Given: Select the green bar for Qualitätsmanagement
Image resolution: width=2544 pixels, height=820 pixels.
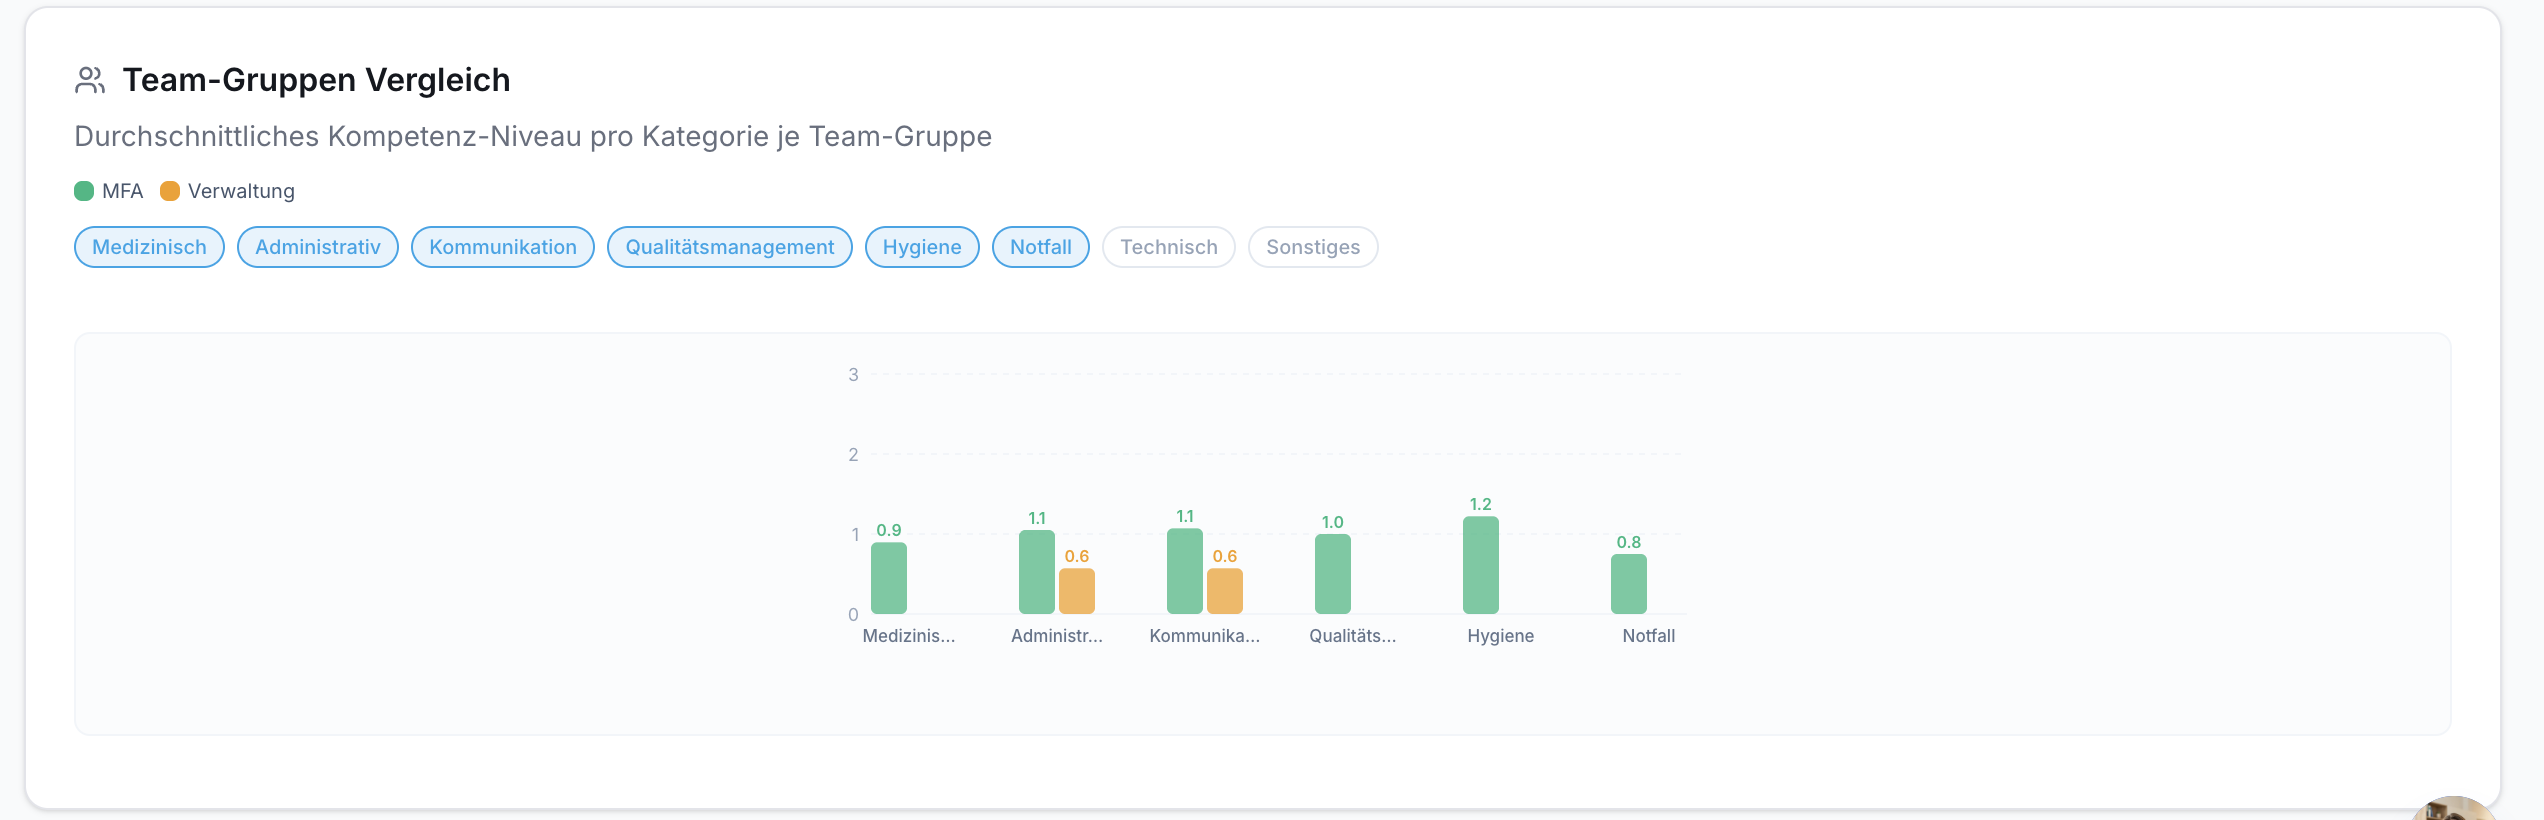Looking at the screenshot, I should [x=1333, y=574].
